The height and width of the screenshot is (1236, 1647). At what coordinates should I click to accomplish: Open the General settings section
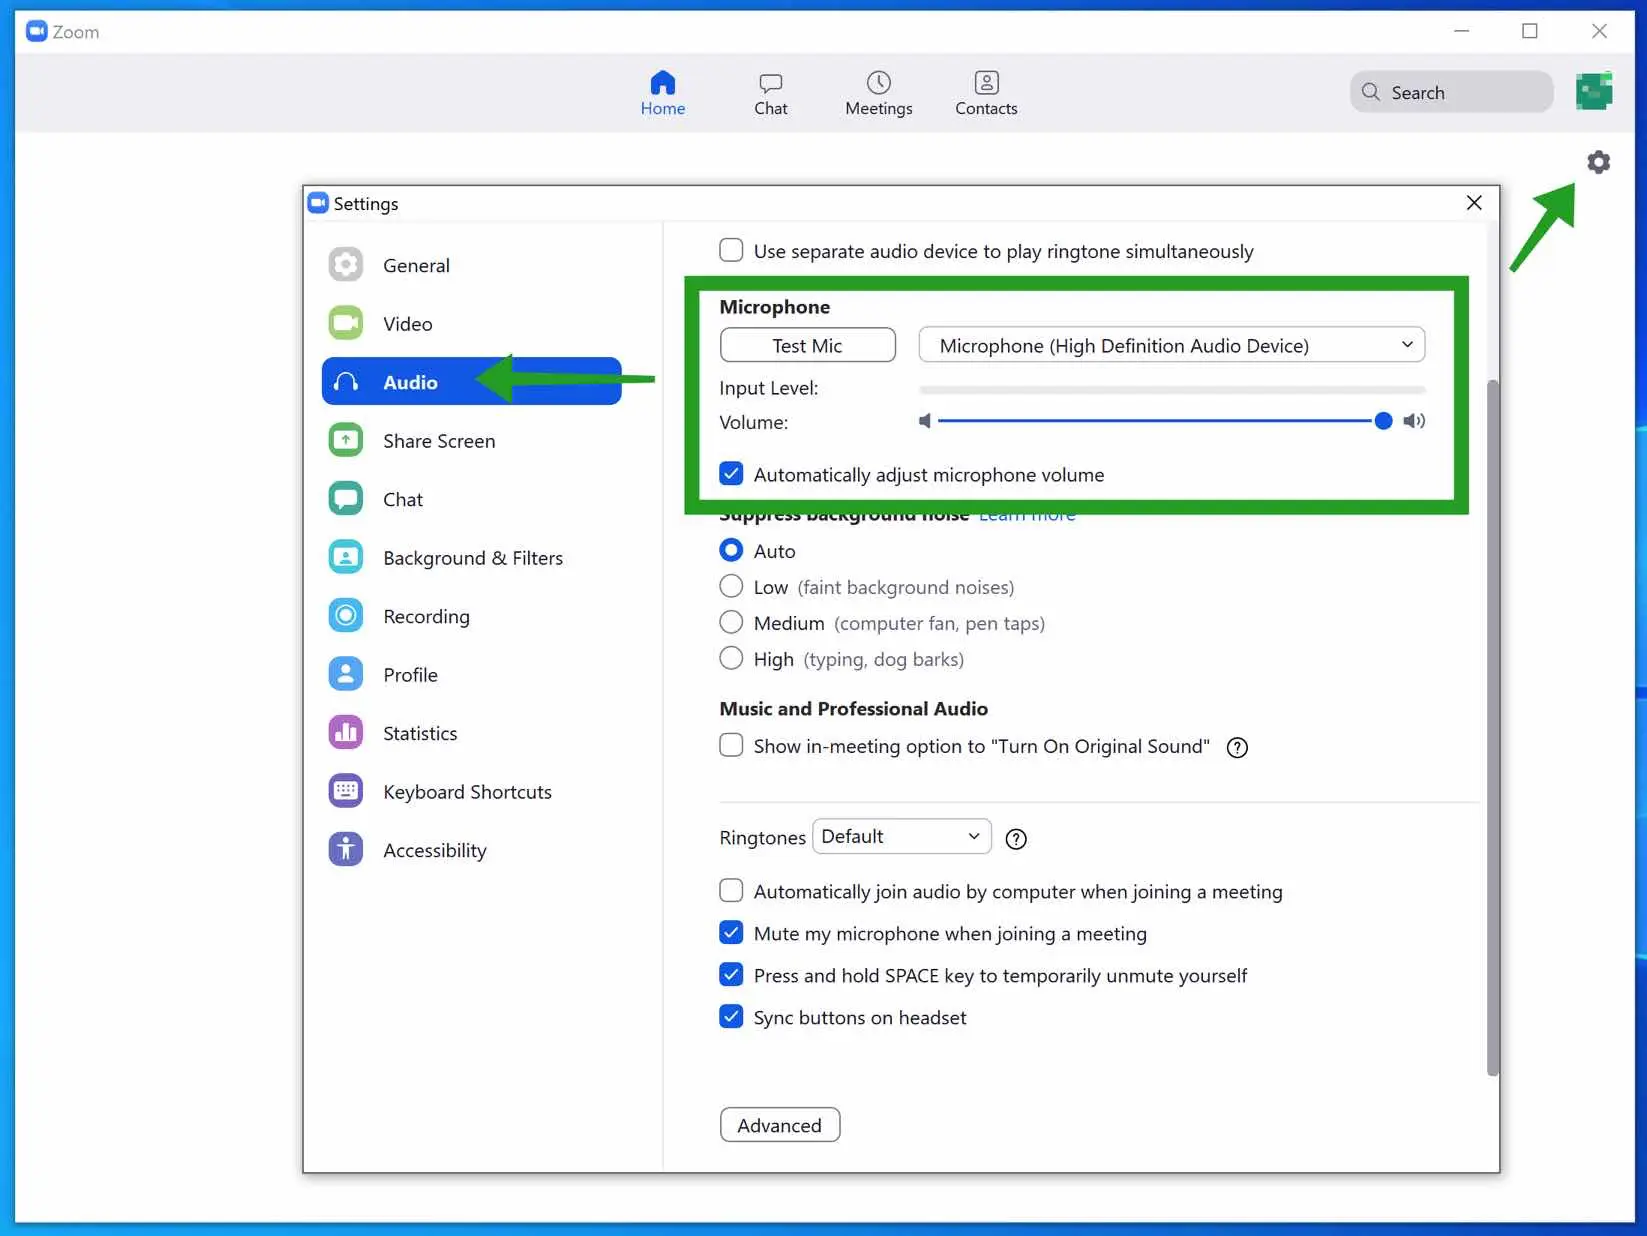point(471,265)
